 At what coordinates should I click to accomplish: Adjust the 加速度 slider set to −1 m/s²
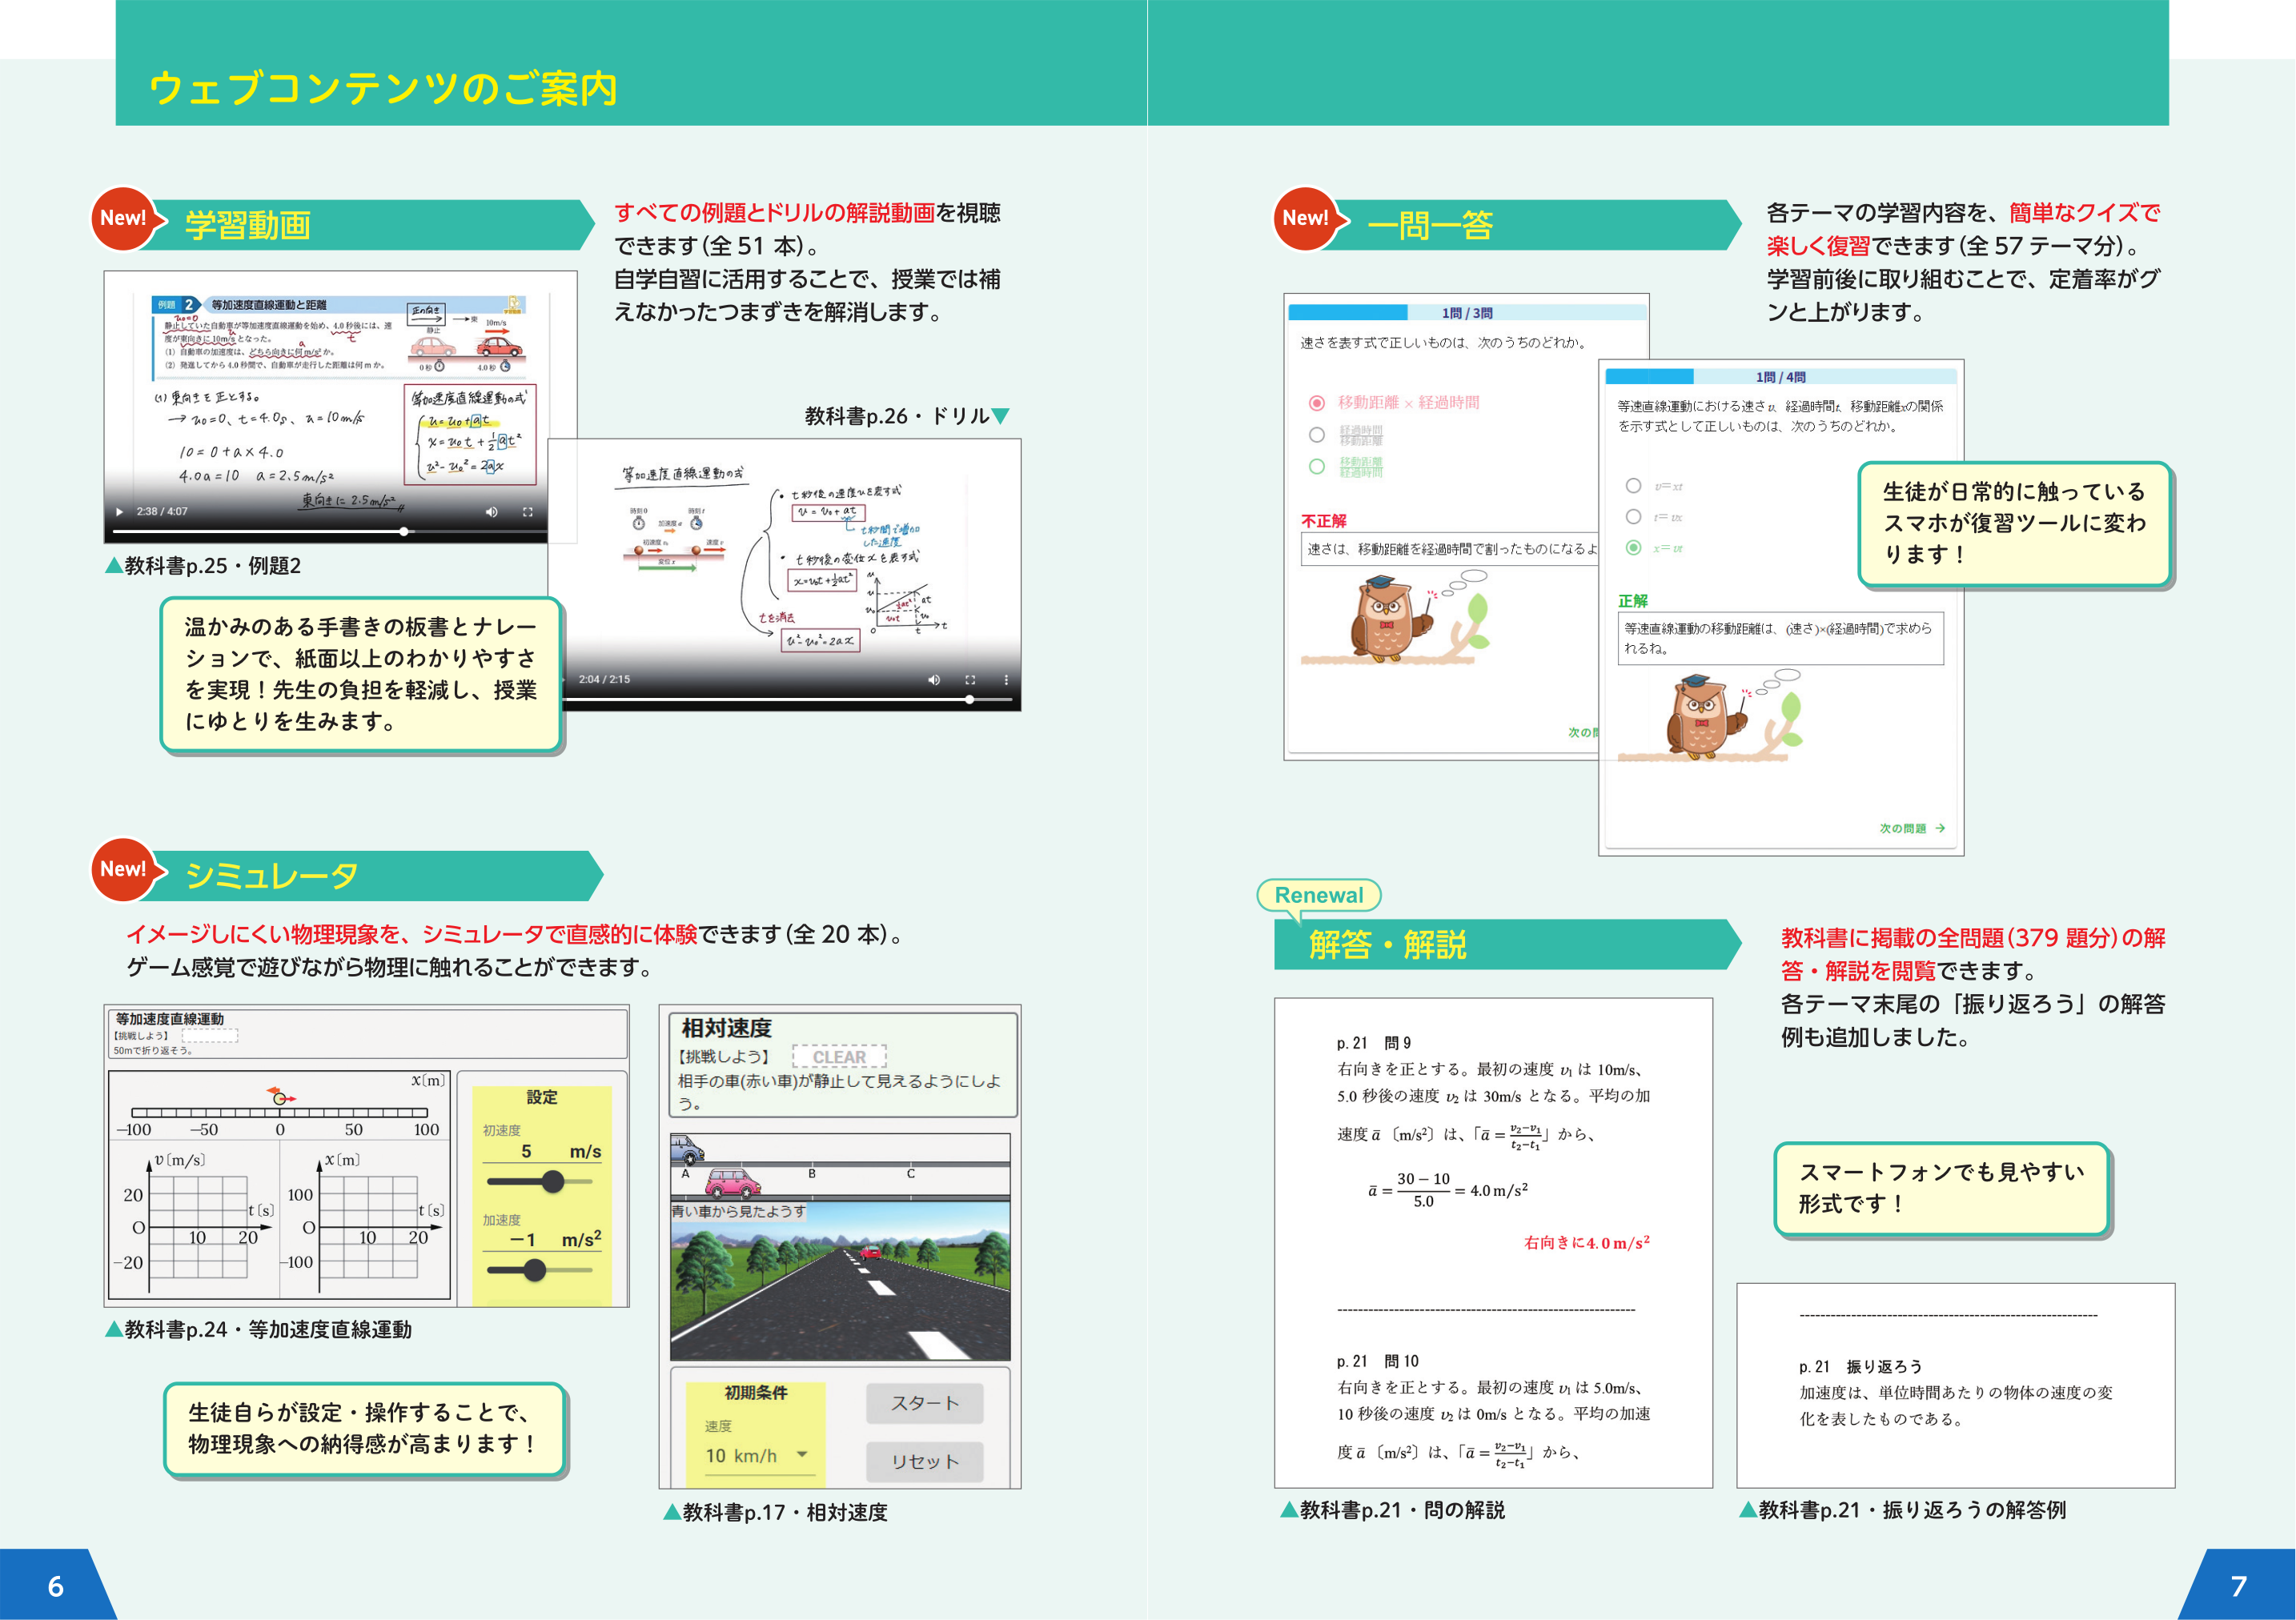point(541,1270)
